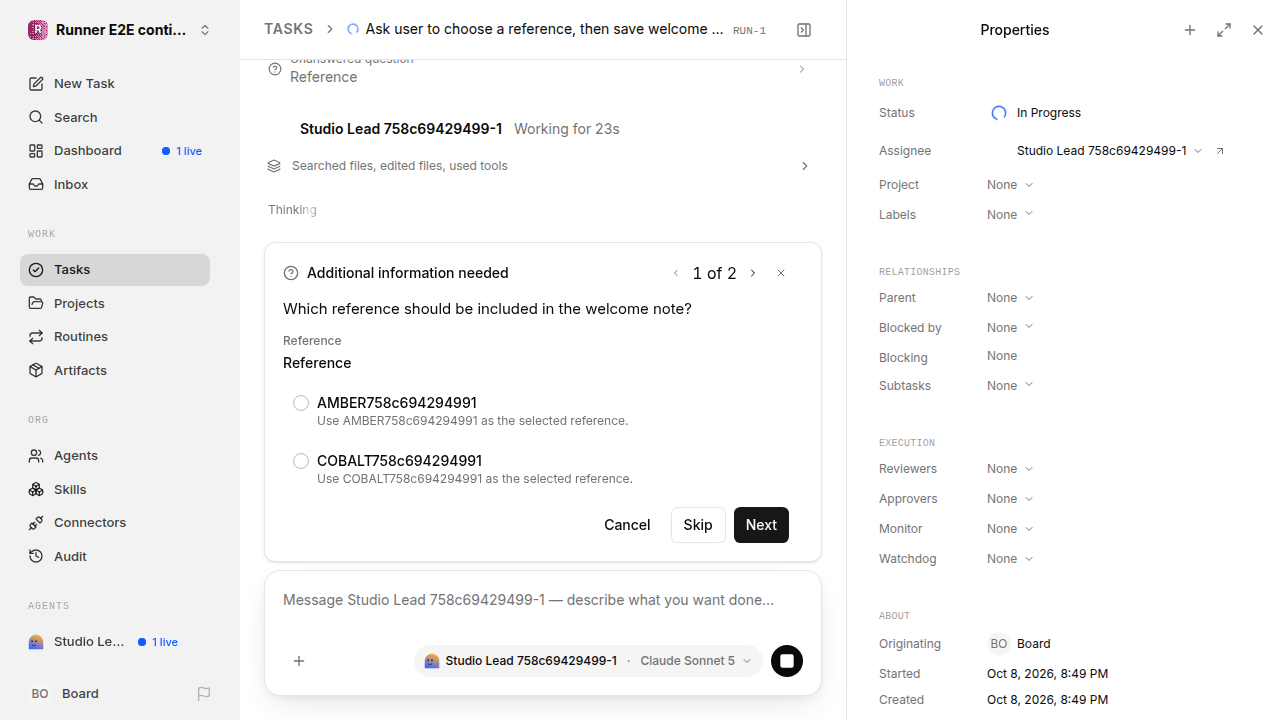1280x720 pixels.
Task: Open the Assignee dropdown
Action: point(1110,151)
